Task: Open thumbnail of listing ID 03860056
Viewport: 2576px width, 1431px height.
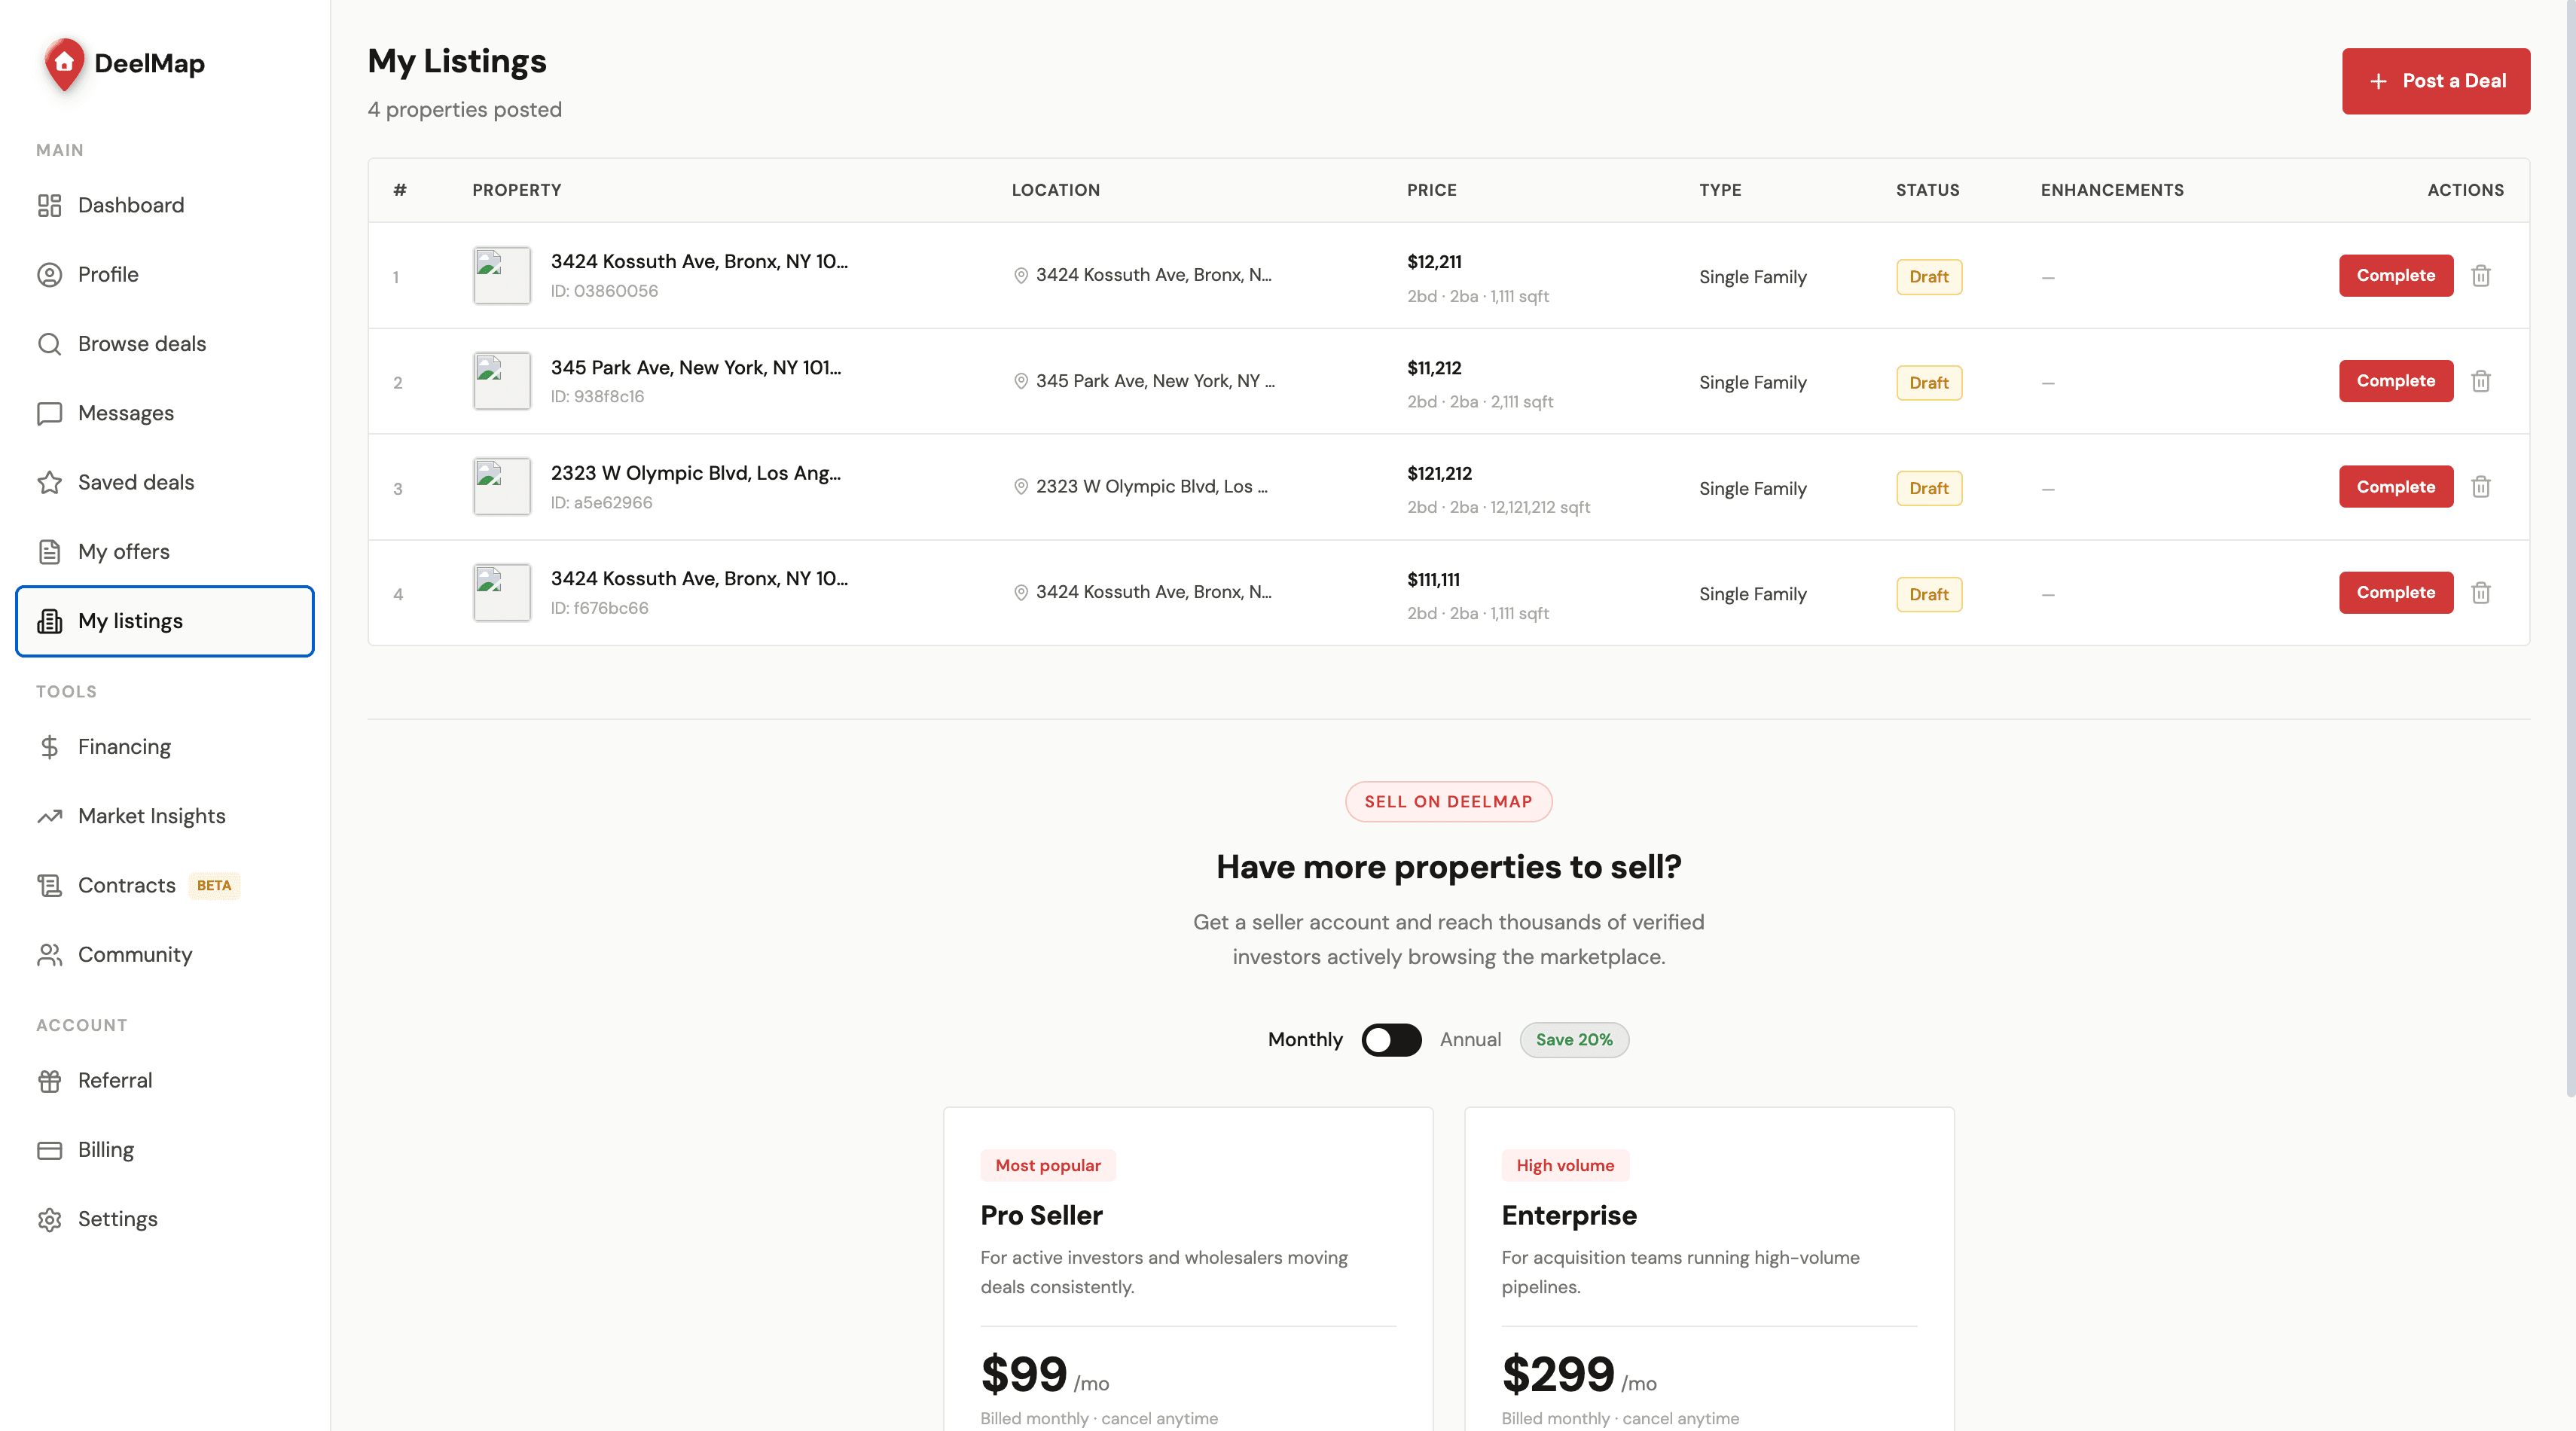Action: (502, 276)
